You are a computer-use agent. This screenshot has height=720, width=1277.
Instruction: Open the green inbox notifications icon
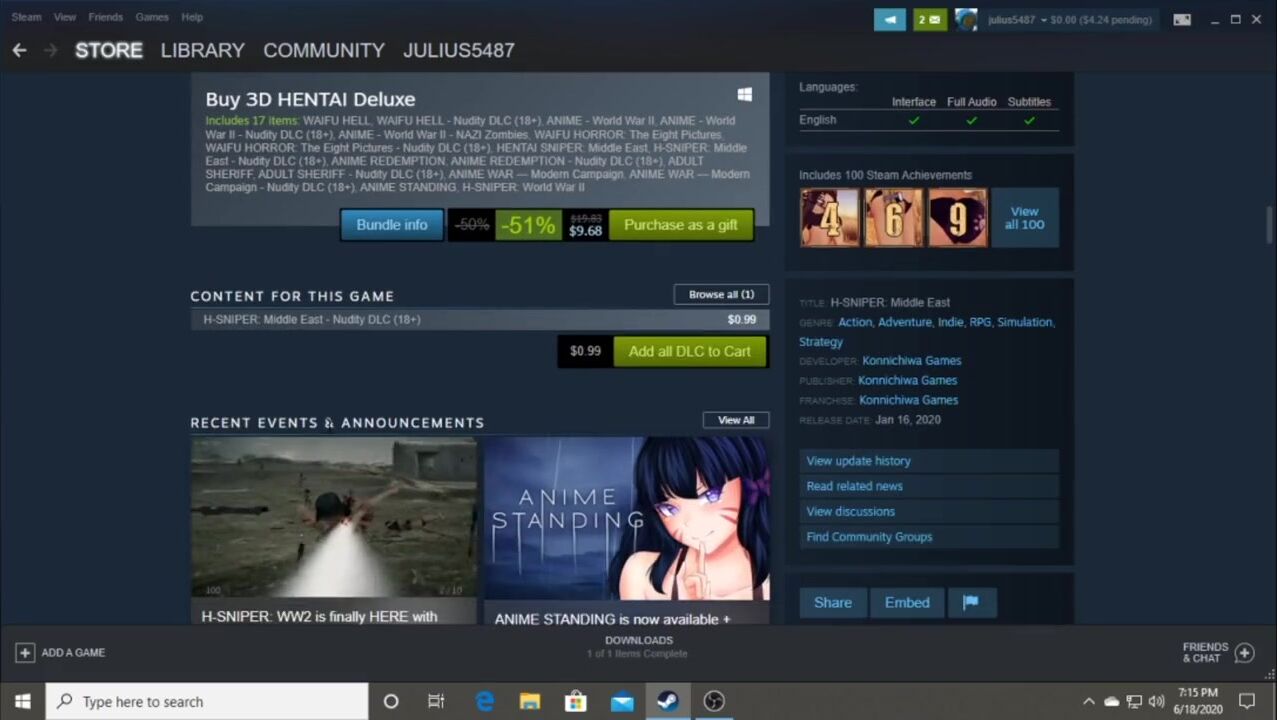point(929,19)
